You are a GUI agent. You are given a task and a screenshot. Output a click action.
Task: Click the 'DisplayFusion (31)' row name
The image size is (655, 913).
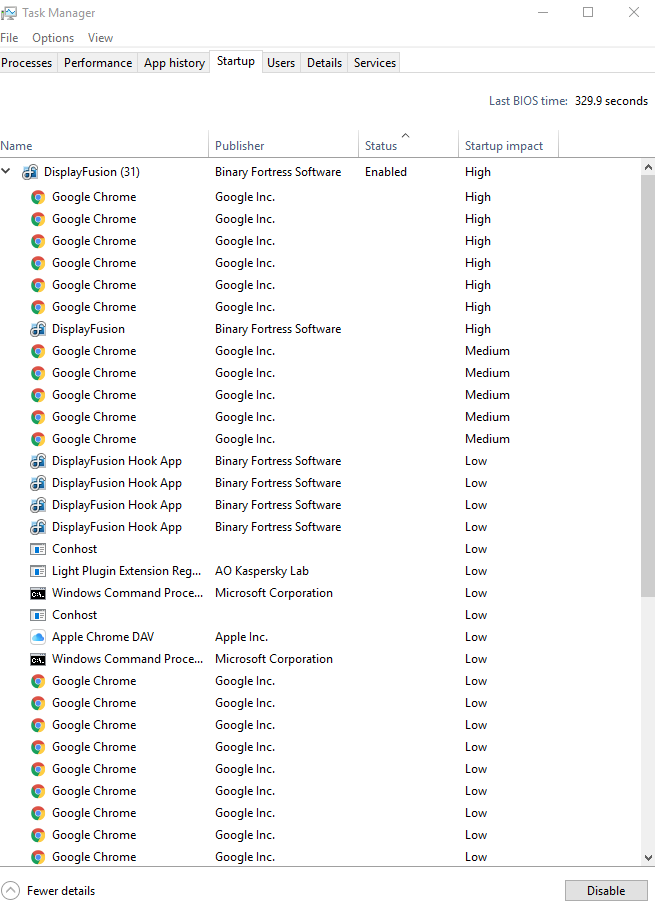click(x=92, y=172)
